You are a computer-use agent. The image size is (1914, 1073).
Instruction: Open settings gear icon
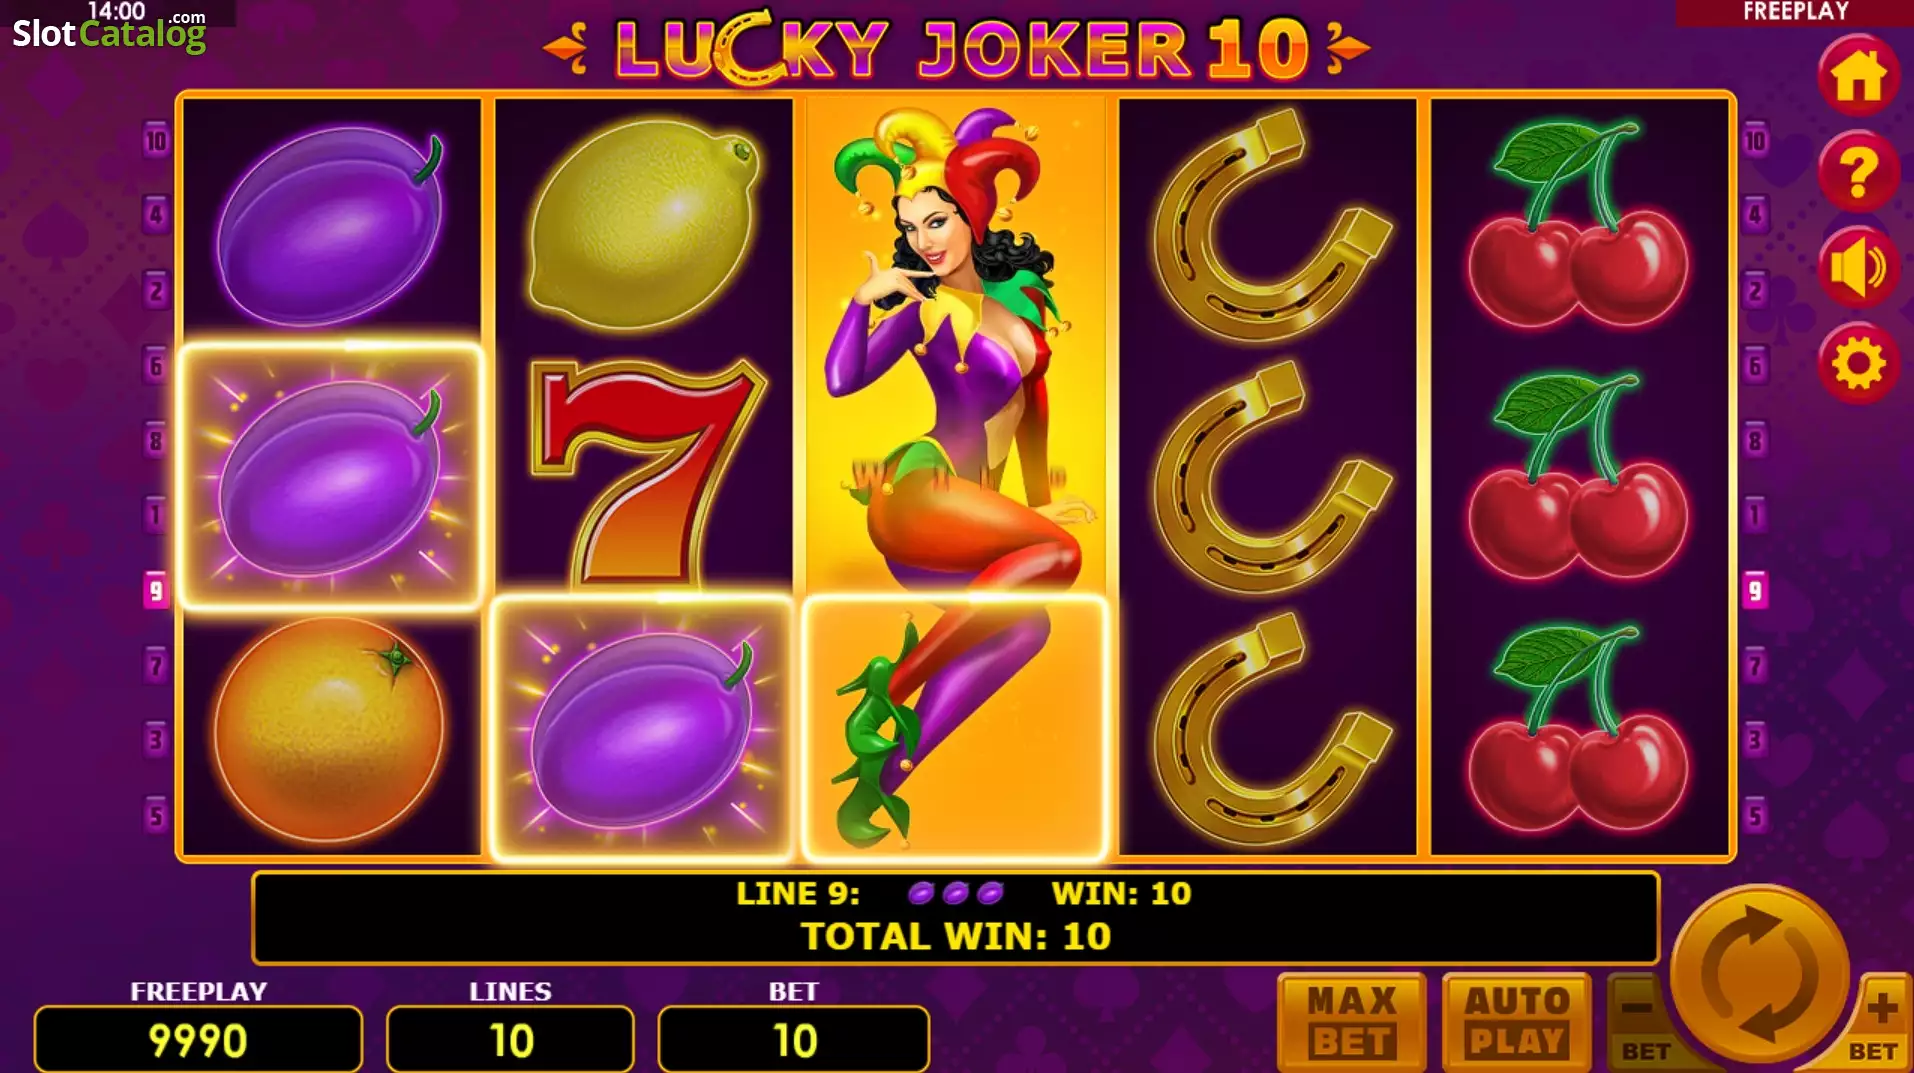(1858, 363)
